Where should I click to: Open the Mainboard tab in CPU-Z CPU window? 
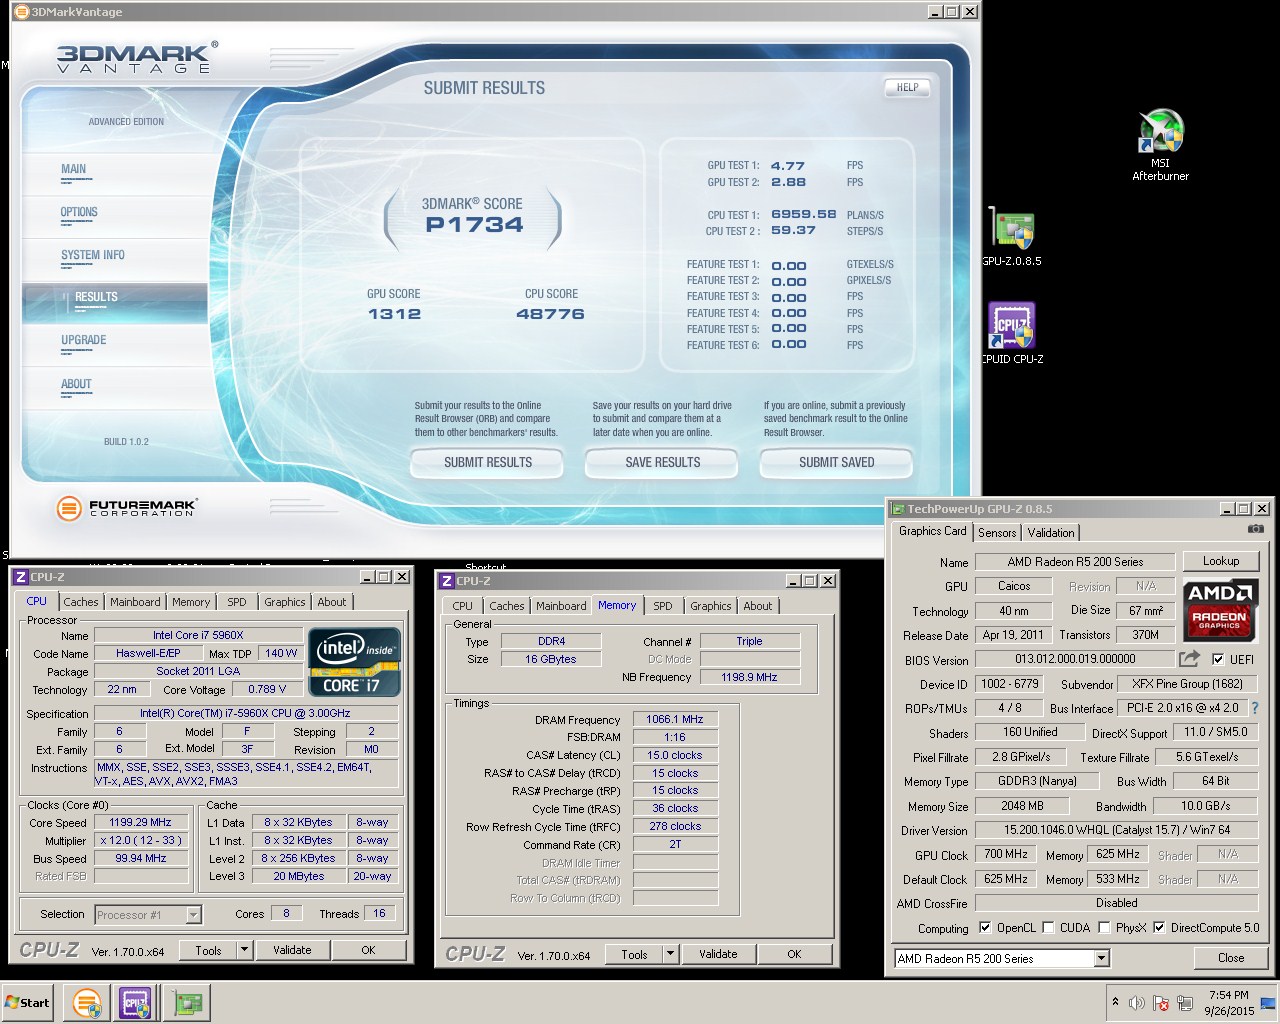click(135, 602)
